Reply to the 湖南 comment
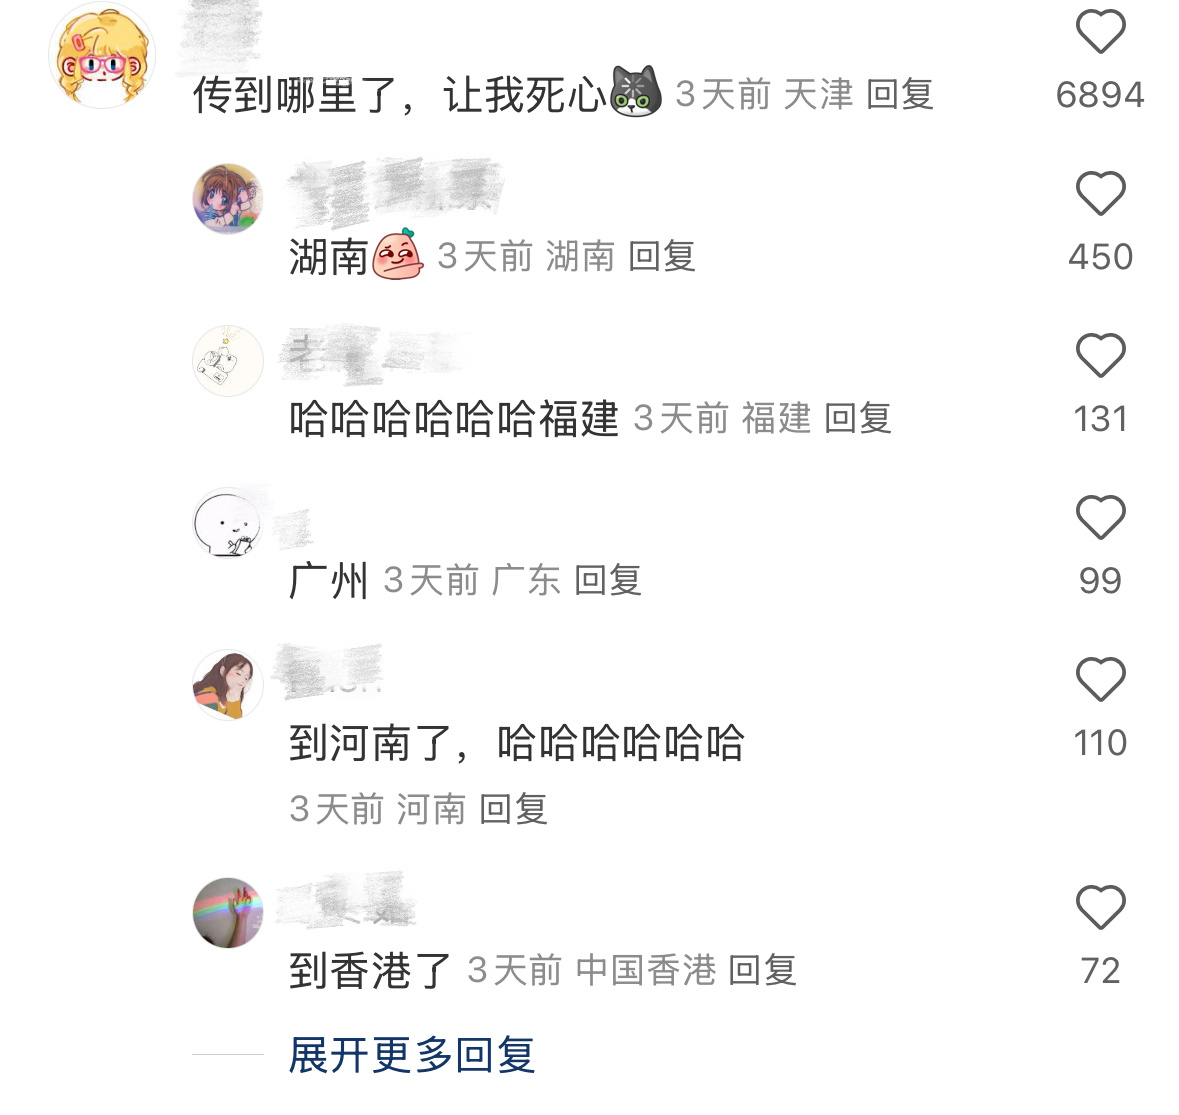The width and height of the screenshot is (1179, 1115). [662, 256]
